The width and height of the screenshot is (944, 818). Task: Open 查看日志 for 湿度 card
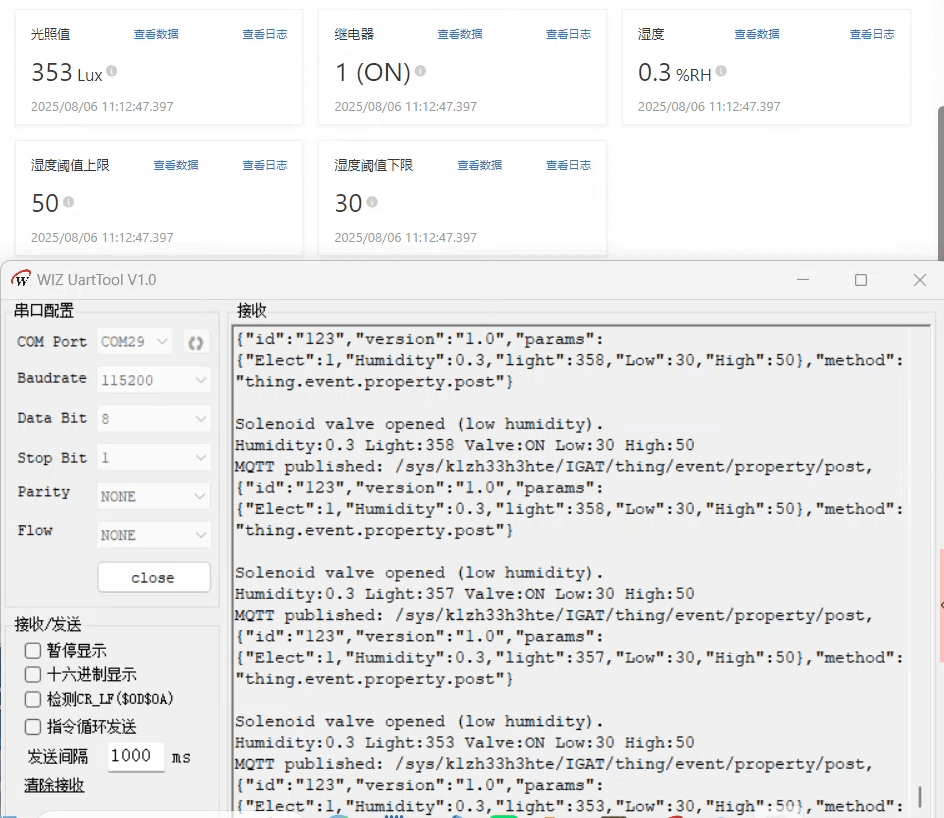click(x=872, y=34)
